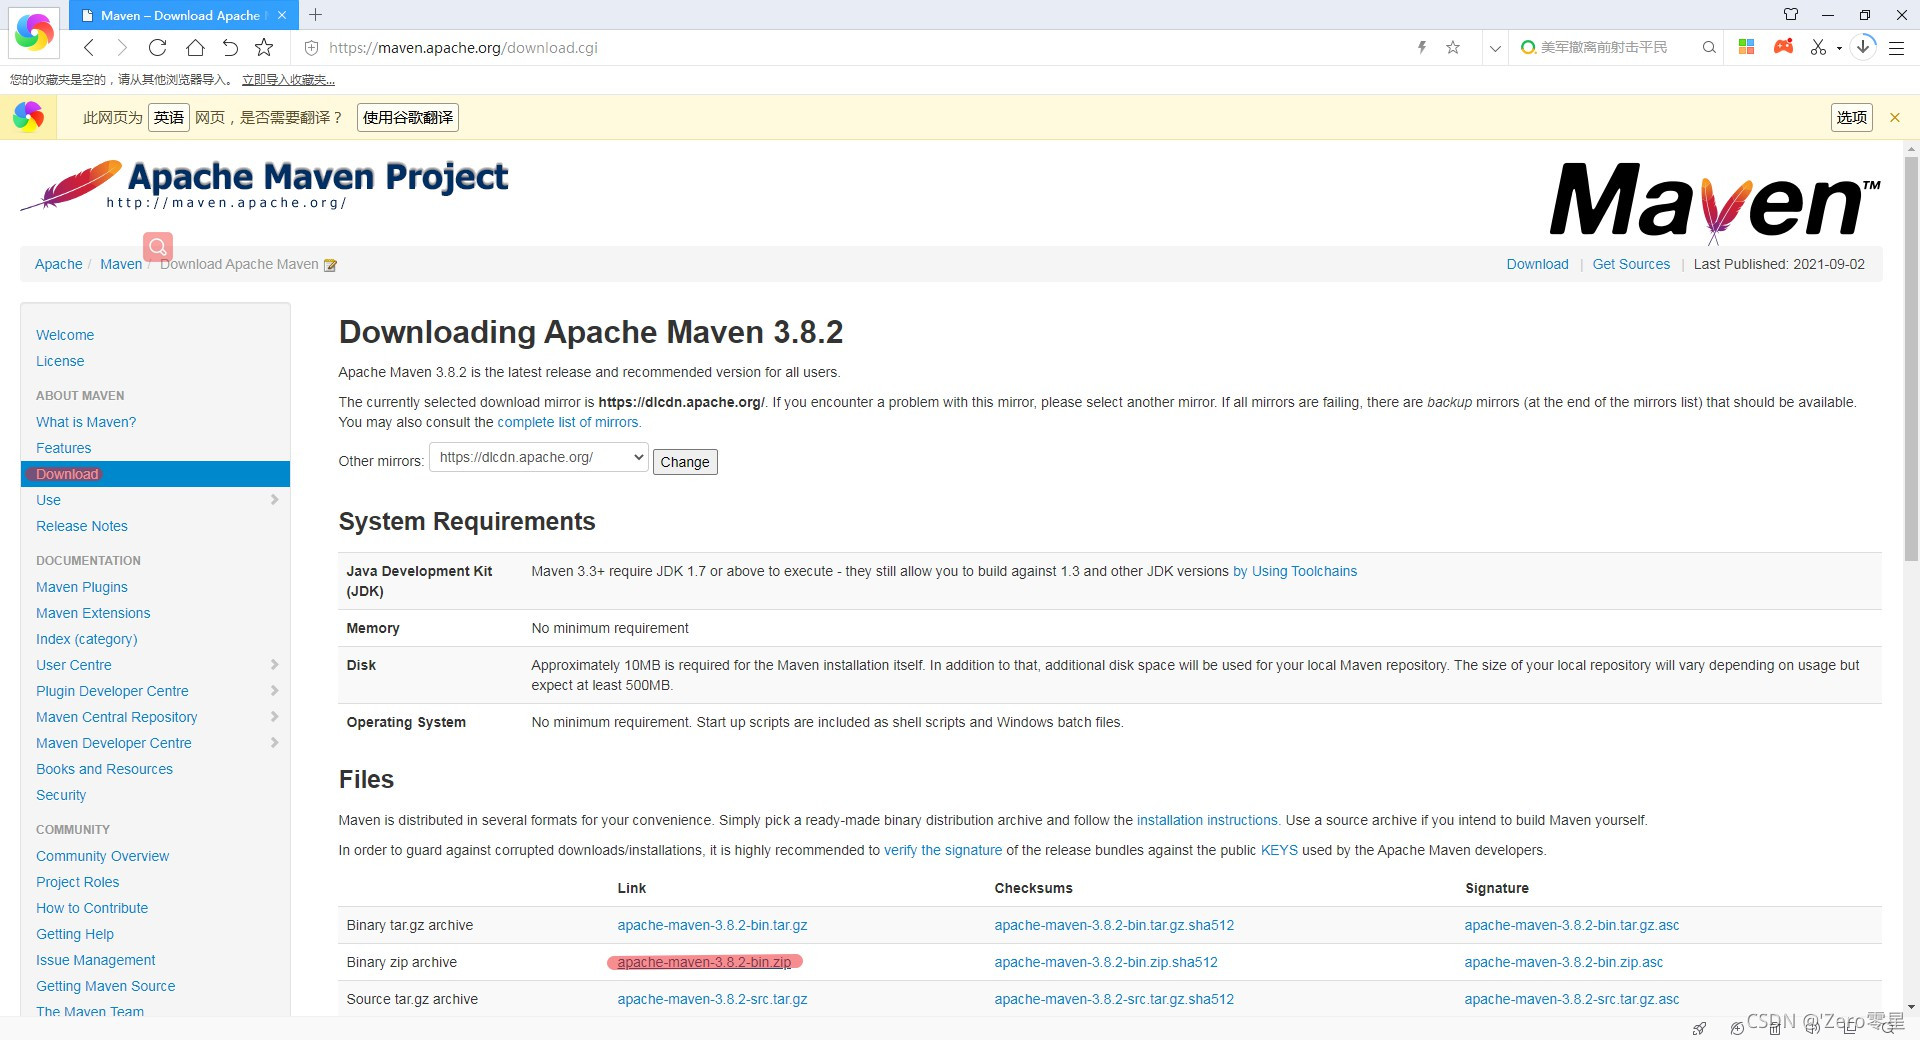
Task: Click the page vertical scrollbar thumb
Action: (x=1911, y=358)
